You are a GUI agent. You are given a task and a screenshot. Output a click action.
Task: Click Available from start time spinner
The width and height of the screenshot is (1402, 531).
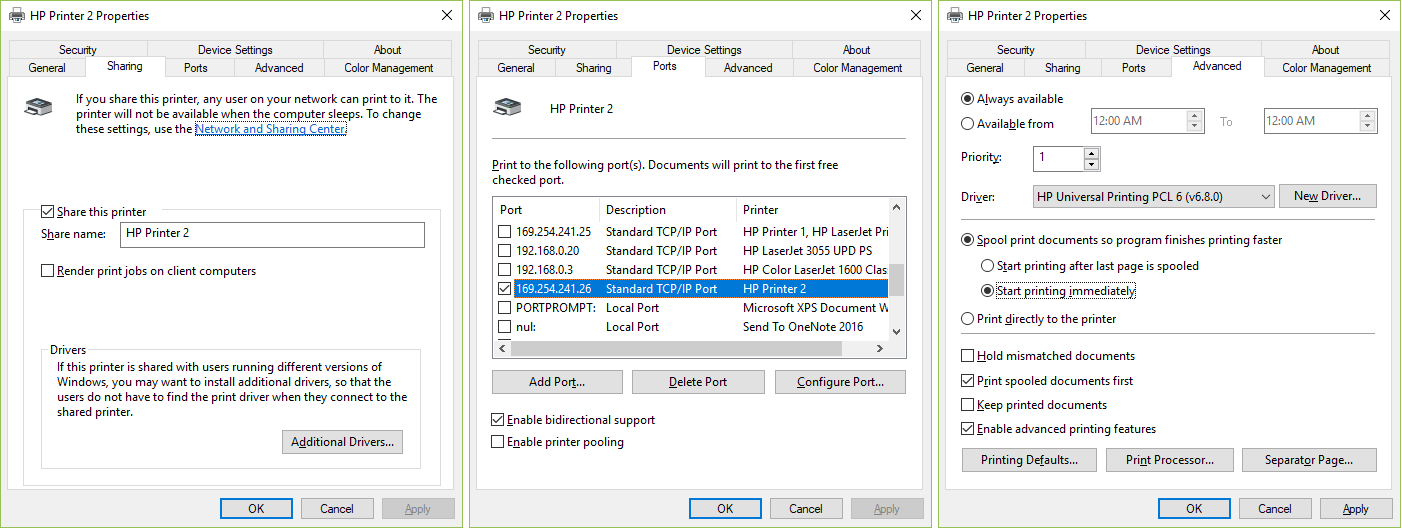[1194, 121]
